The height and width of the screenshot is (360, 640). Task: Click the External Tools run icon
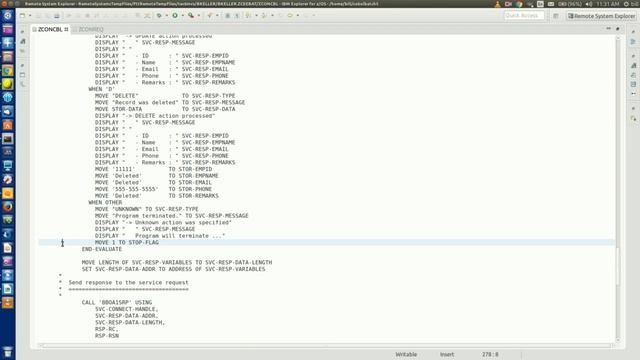point(191,16)
